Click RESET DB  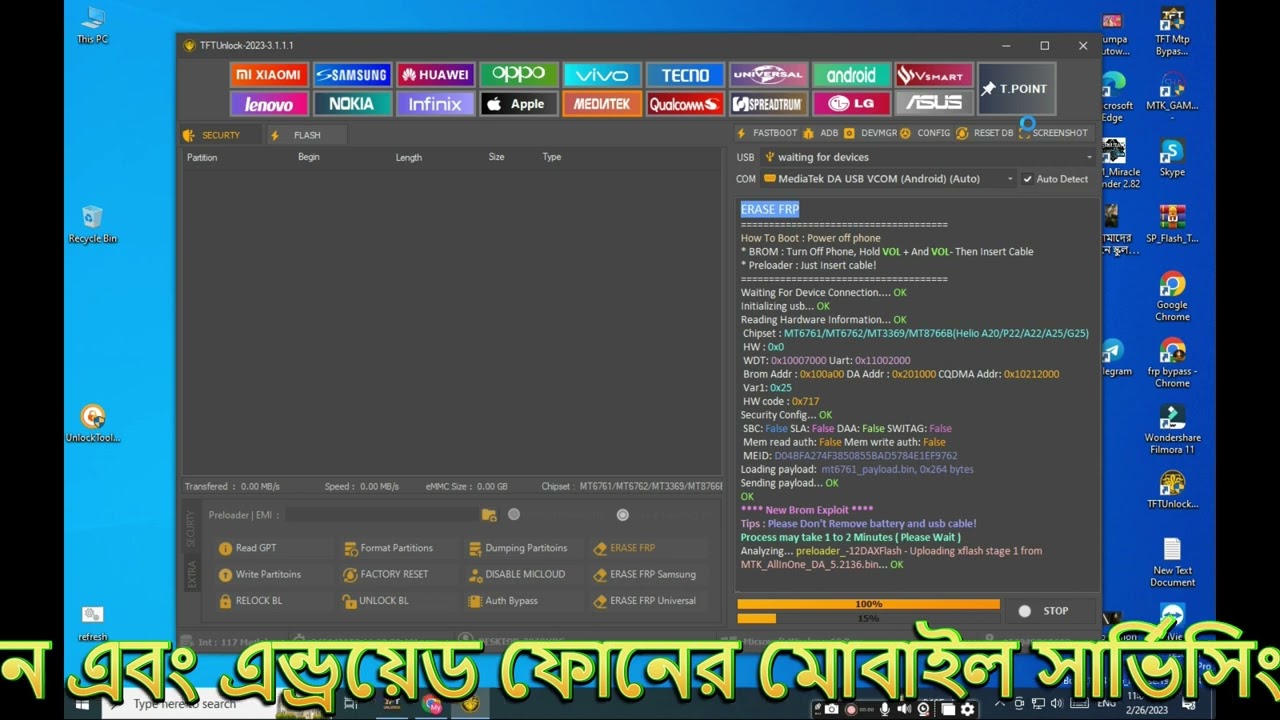coord(985,133)
